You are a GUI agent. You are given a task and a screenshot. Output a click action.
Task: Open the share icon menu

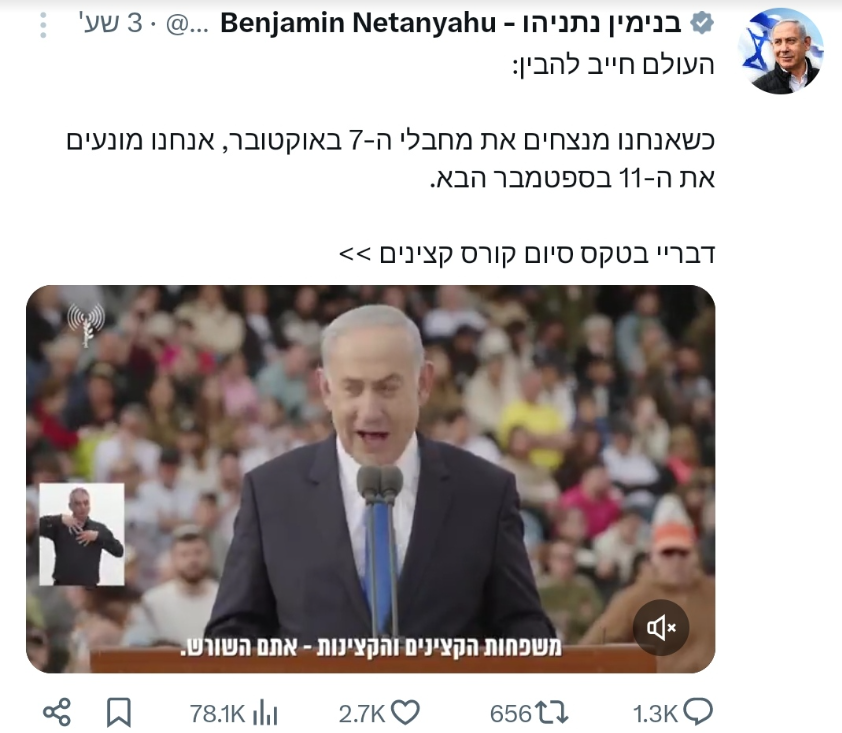(57, 713)
